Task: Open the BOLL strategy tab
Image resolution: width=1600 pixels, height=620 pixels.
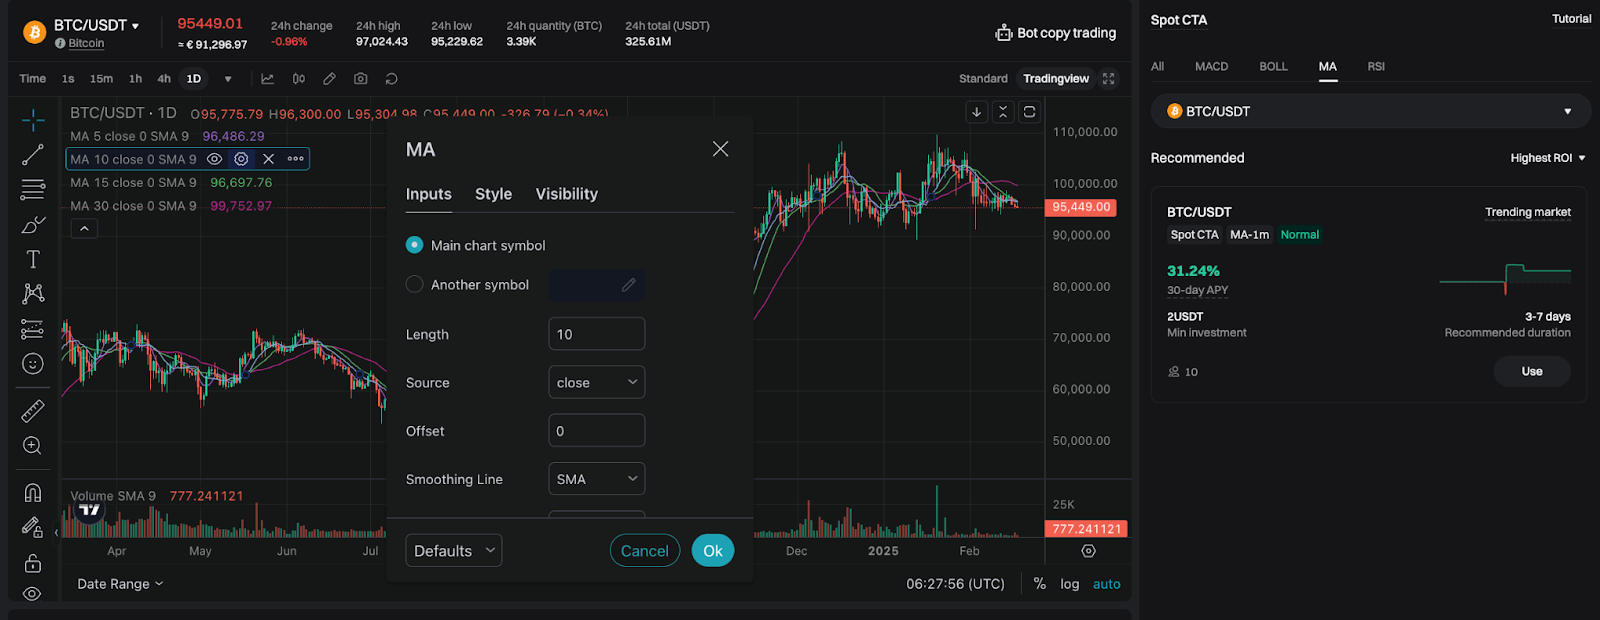Action: pos(1273,67)
